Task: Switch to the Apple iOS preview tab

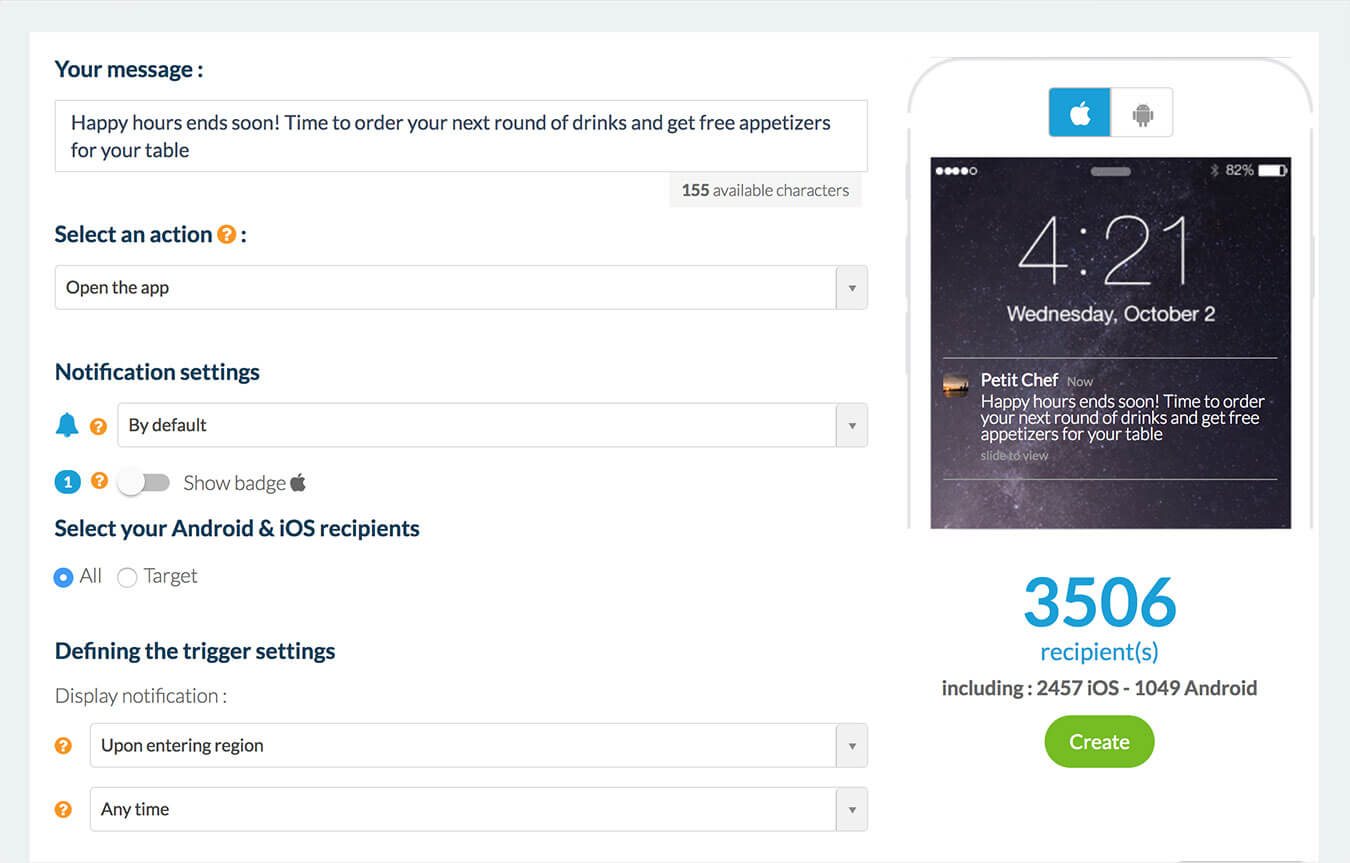Action: point(1079,113)
